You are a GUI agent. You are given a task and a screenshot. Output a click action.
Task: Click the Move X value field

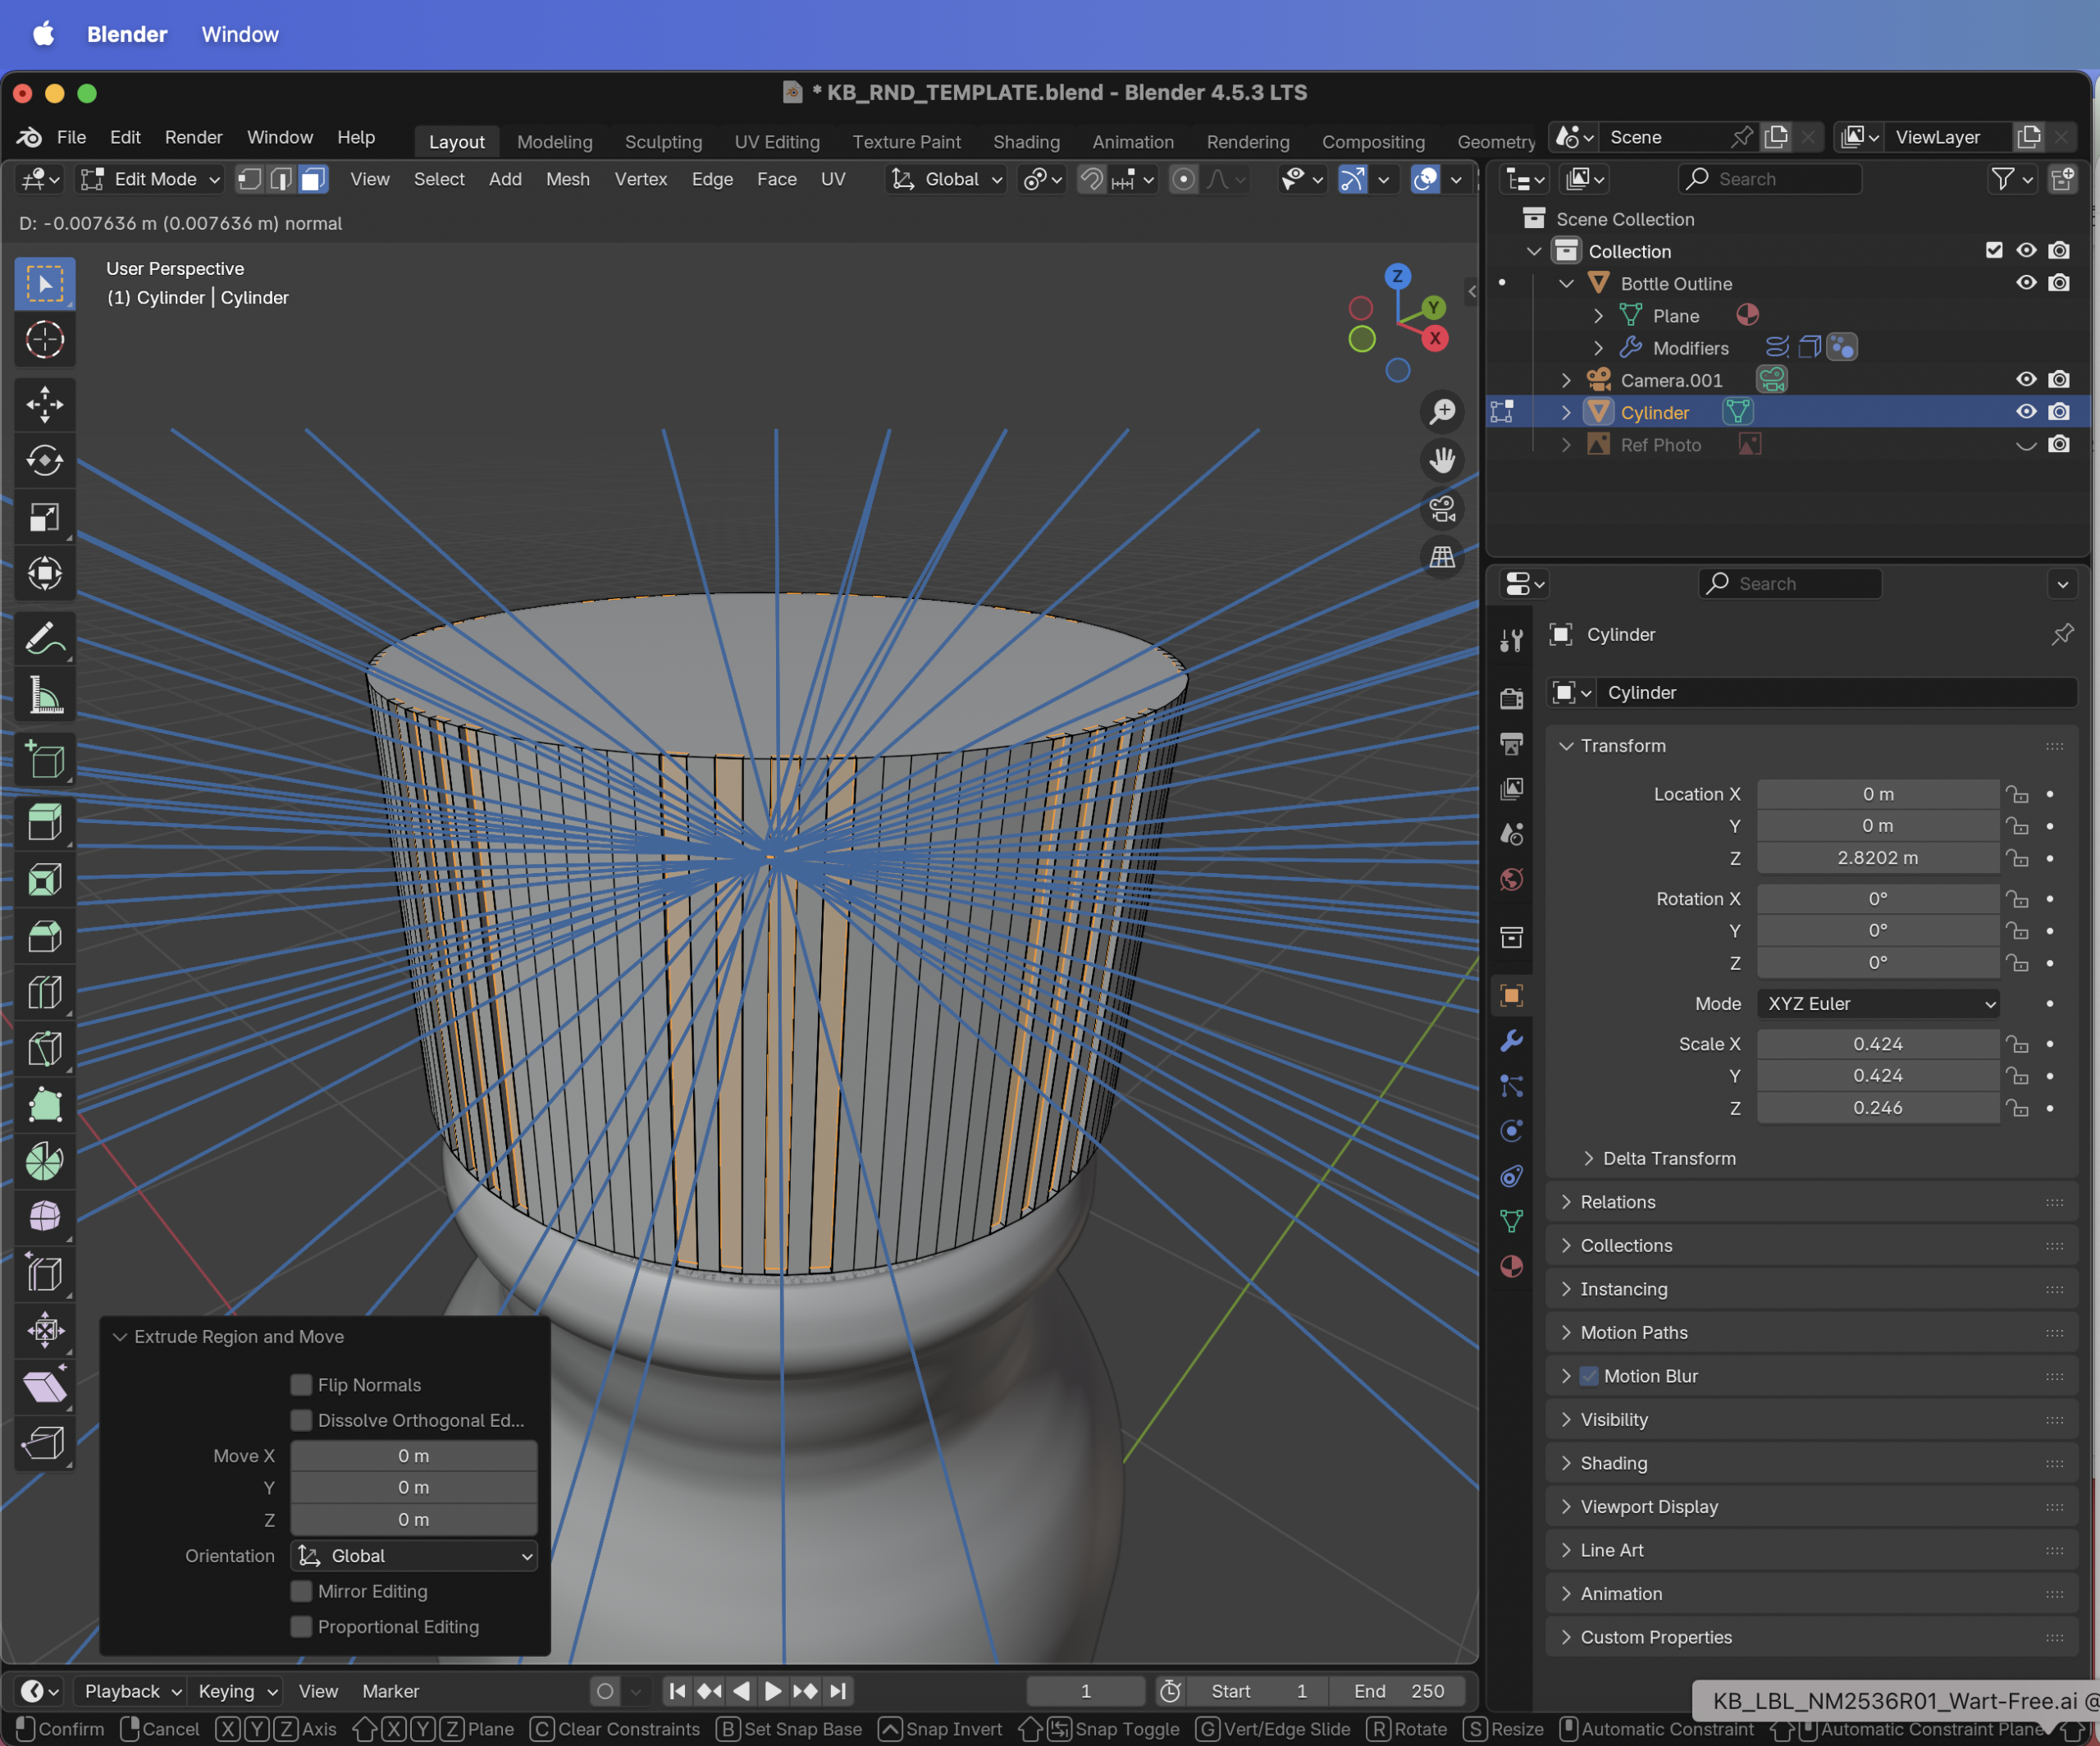tap(413, 1456)
